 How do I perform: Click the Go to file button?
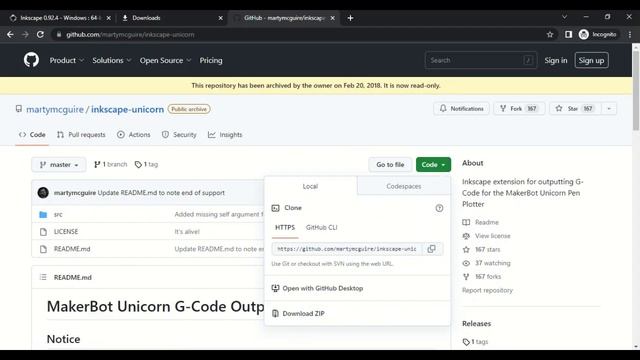390,164
